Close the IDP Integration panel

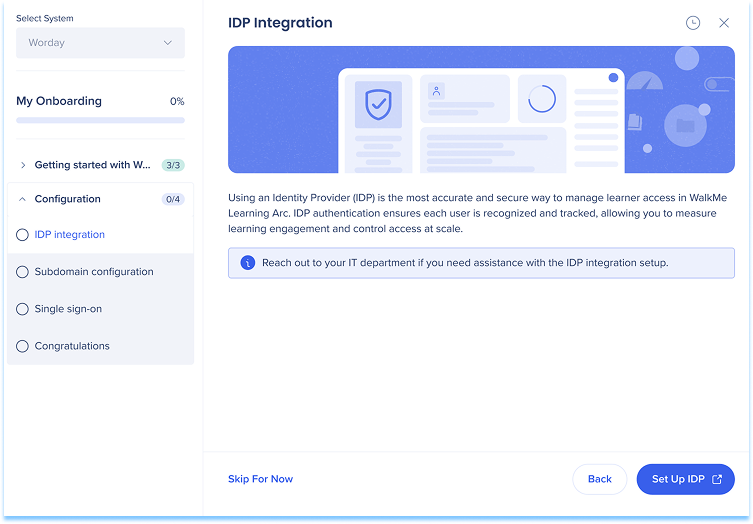724,23
